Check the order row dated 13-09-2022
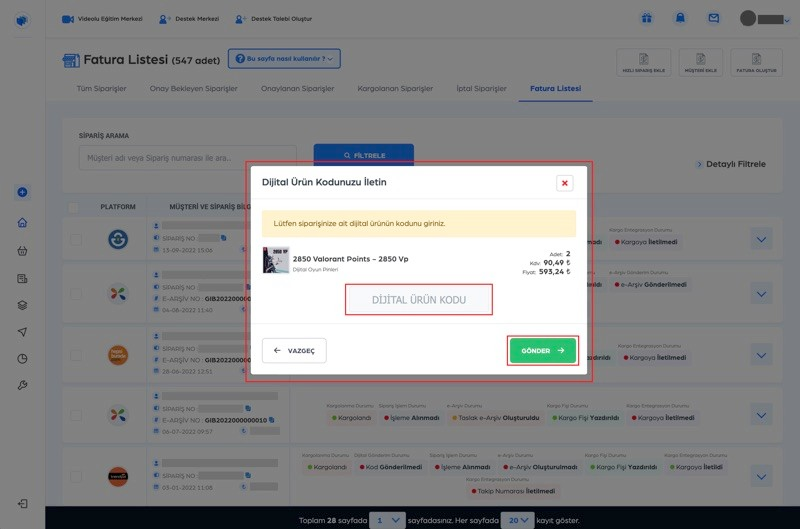The height and width of the screenshot is (529, 800). tap(76, 239)
